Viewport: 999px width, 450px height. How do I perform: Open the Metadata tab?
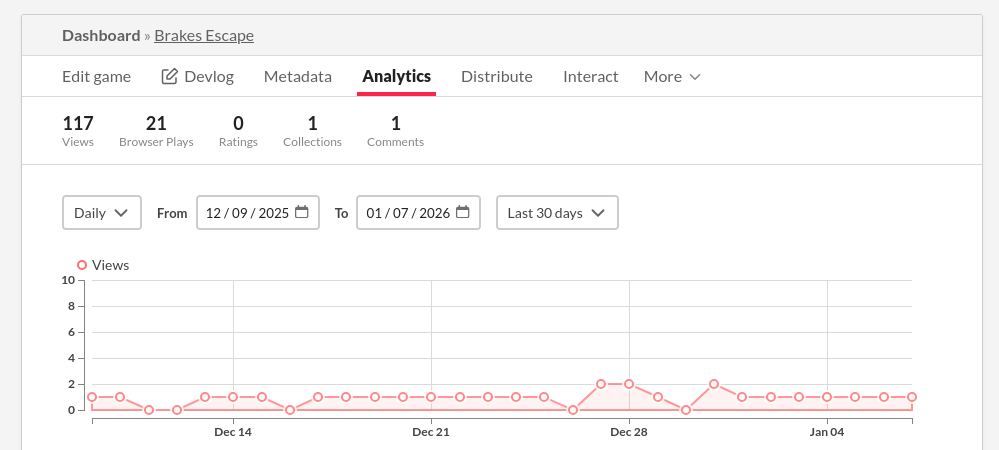297,77
